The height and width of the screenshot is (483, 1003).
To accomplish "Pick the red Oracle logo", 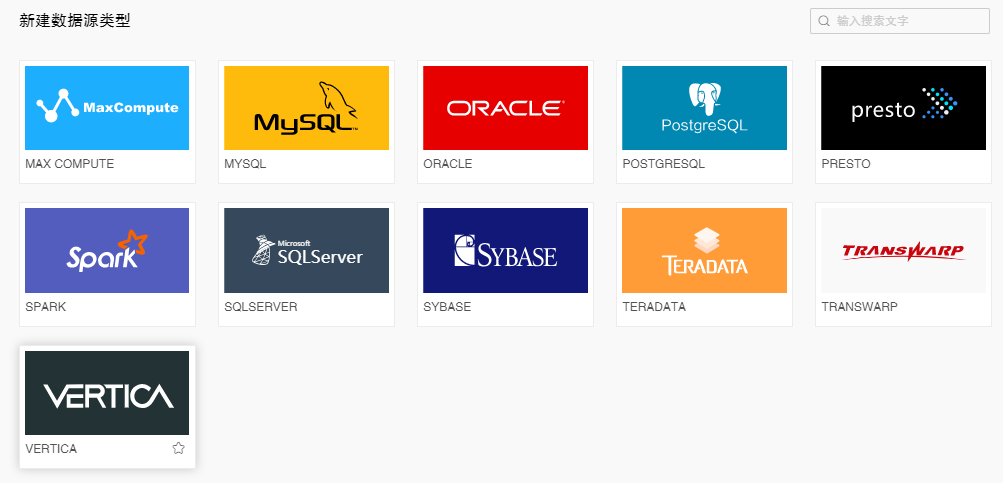I will click(x=505, y=107).
